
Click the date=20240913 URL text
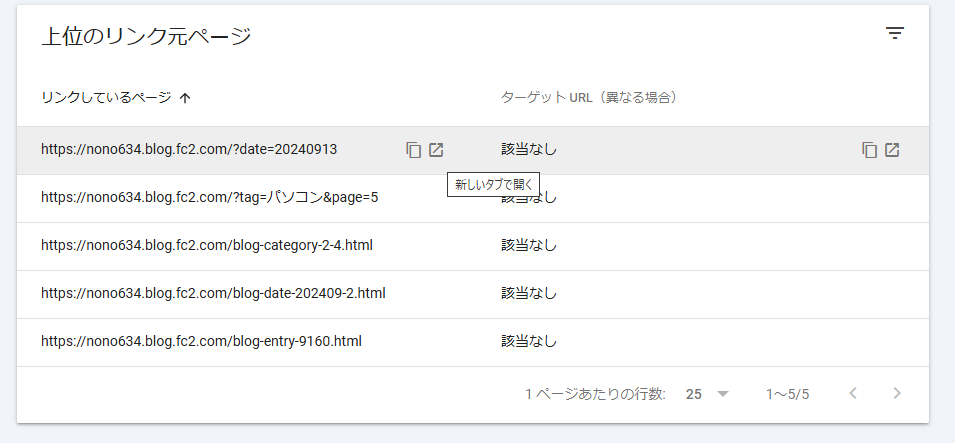(x=189, y=149)
